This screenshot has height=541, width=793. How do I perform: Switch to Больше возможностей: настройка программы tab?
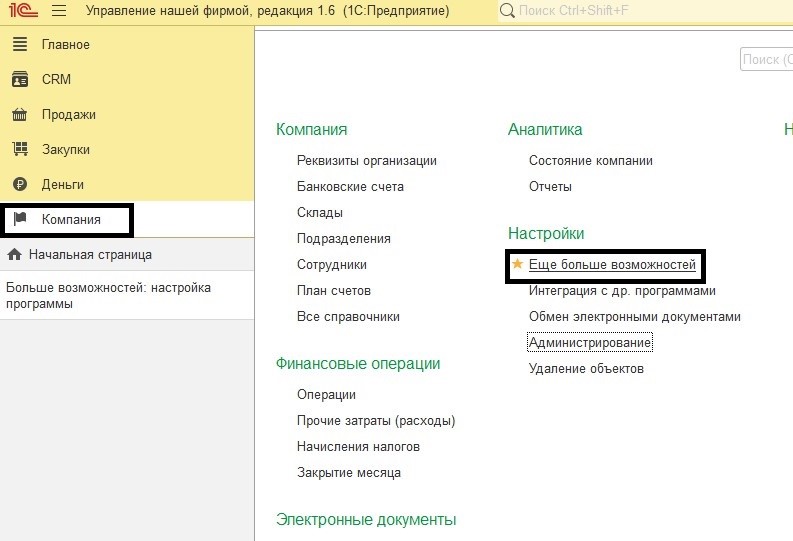(108, 295)
